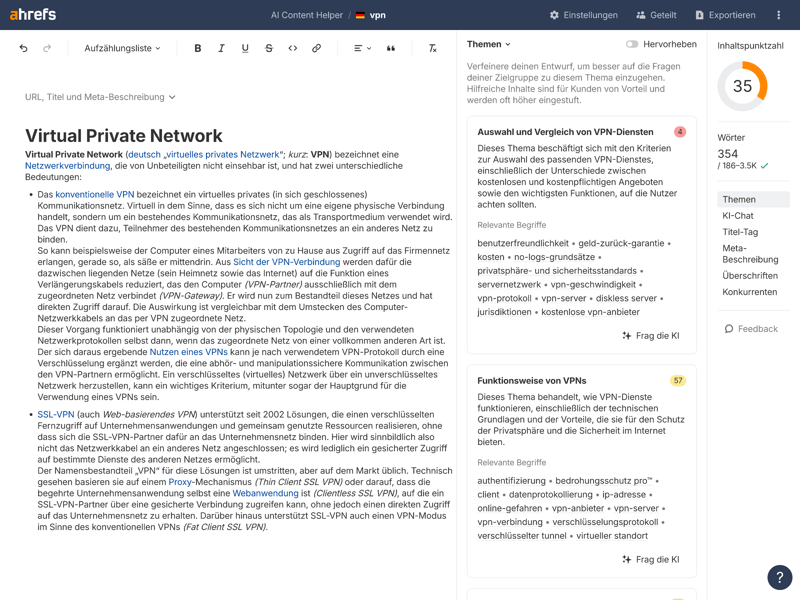Screen dimensions: 800x600
Task: Insert a hyperlink via link icon
Action: pyautogui.click(x=317, y=48)
